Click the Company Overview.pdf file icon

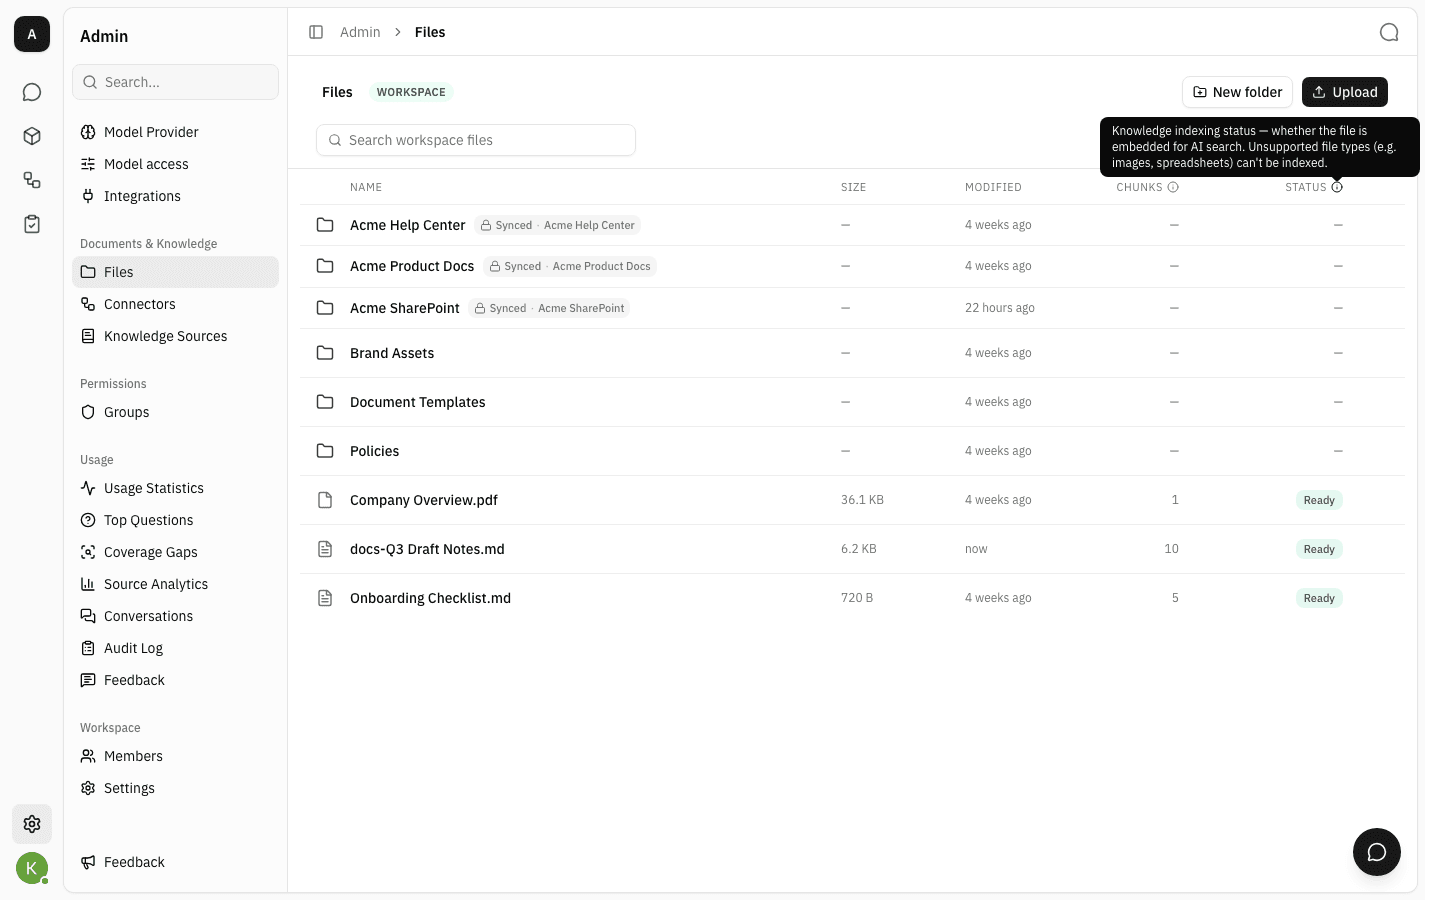click(325, 500)
